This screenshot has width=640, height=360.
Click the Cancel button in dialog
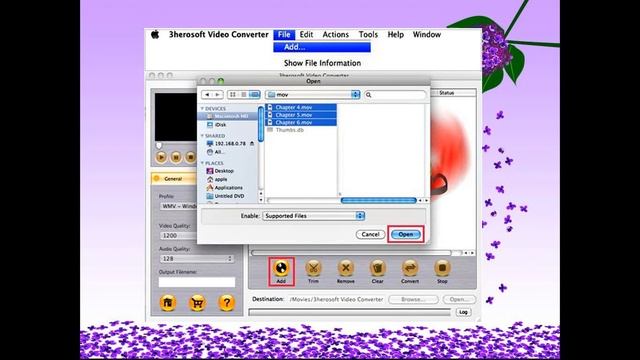coord(370,234)
